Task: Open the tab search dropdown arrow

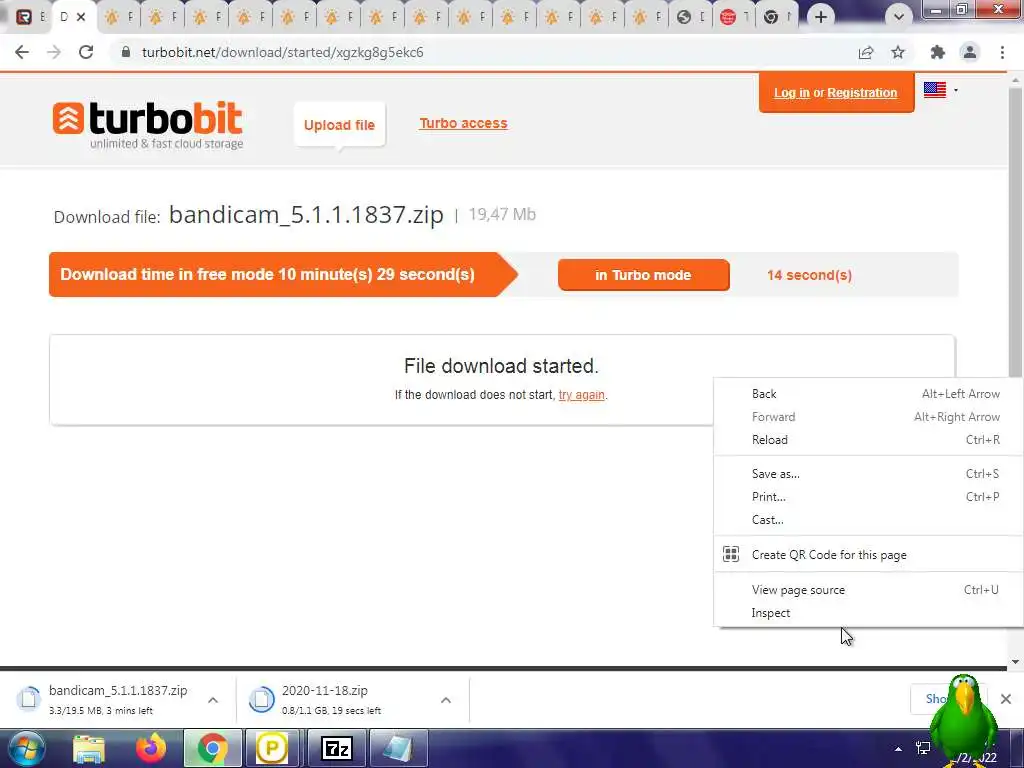Action: pos(899,17)
